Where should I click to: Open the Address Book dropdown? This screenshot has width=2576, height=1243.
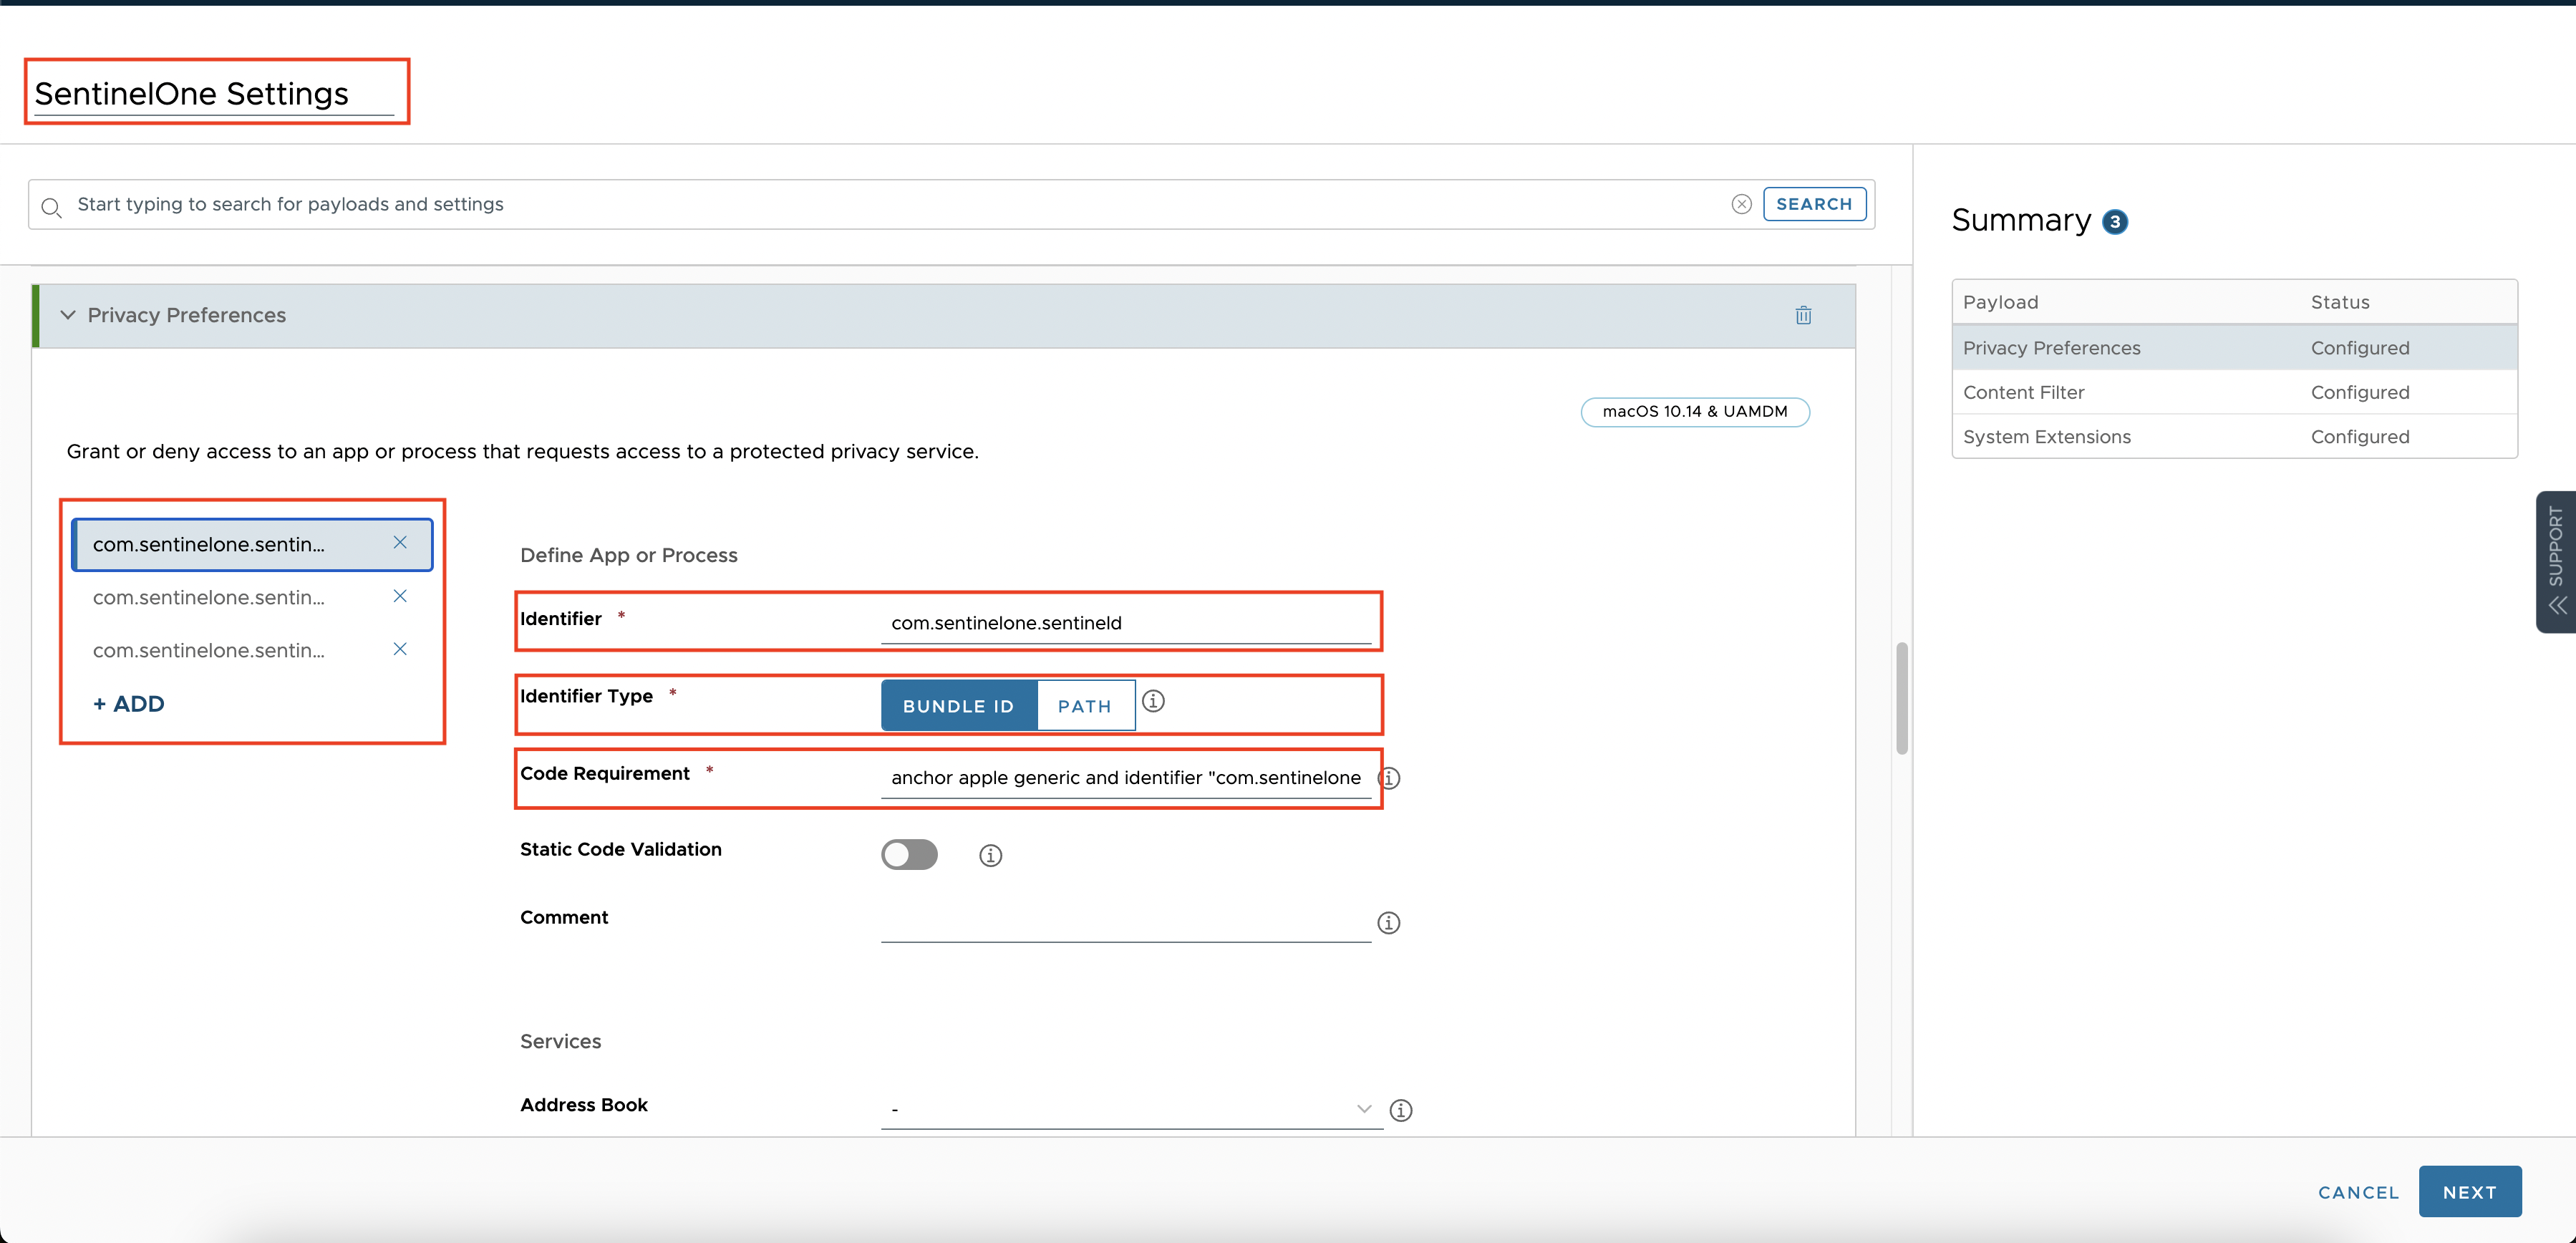(1131, 1109)
